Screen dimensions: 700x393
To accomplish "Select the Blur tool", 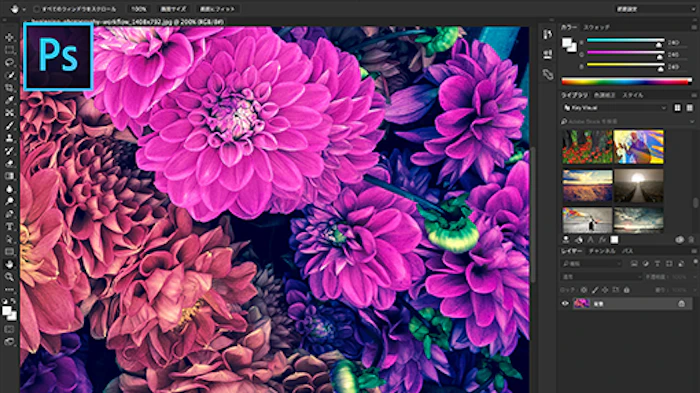I will coord(9,188).
